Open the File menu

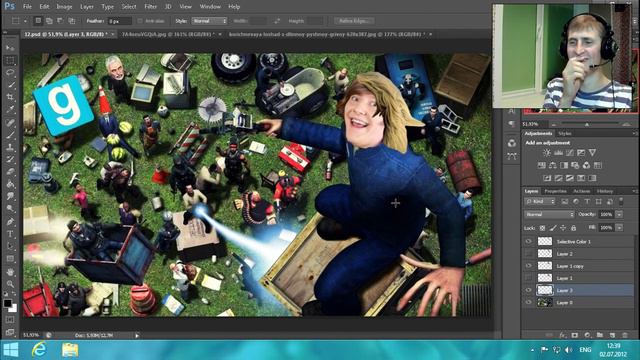coord(27,7)
